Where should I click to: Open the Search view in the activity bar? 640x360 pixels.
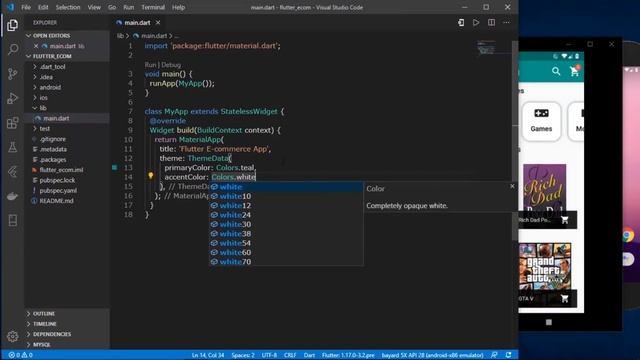[13, 49]
